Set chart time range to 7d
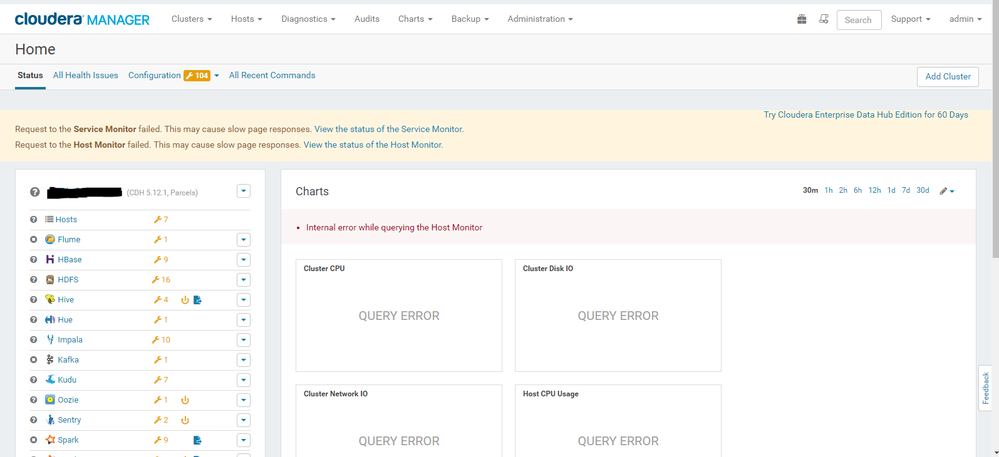 pyautogui.click(x=906, y=191)
